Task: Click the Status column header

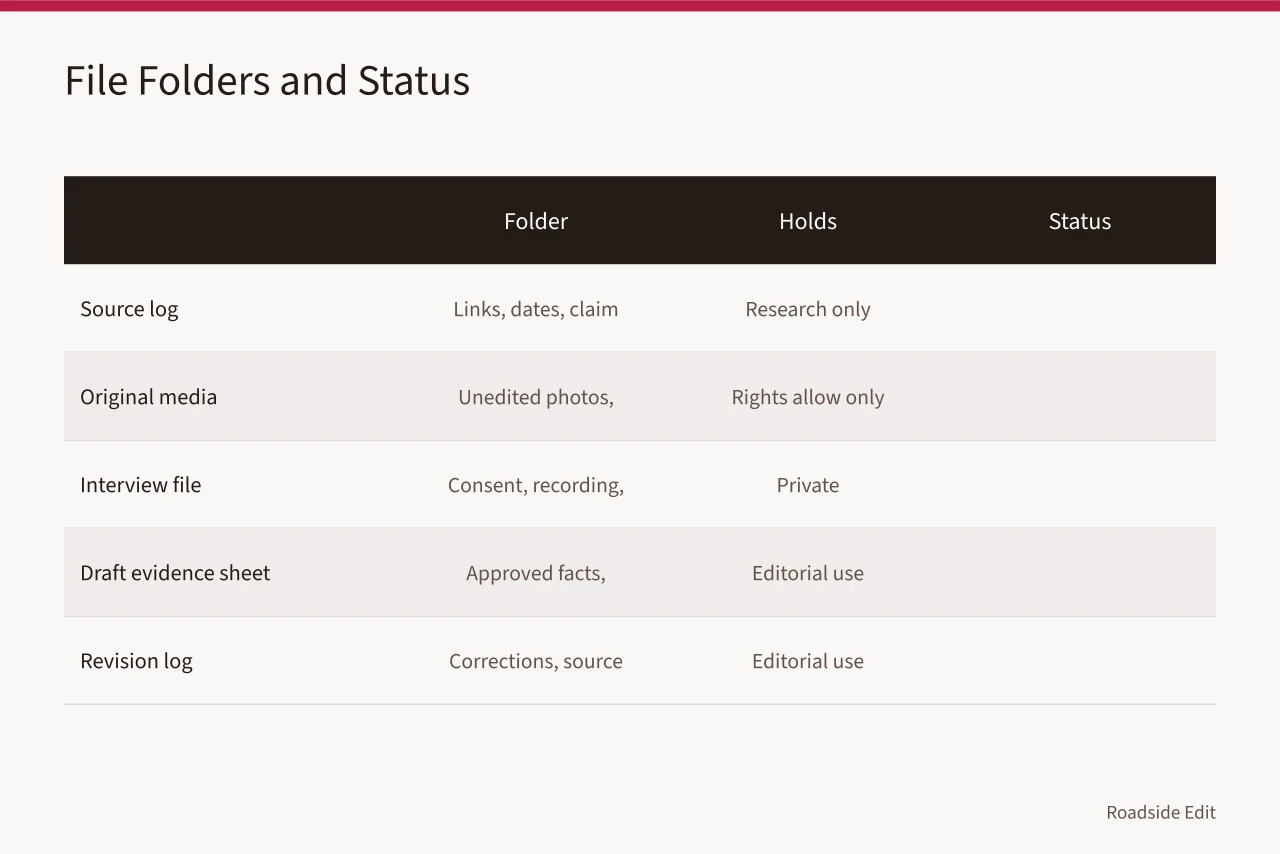Action: point(1080,221)
